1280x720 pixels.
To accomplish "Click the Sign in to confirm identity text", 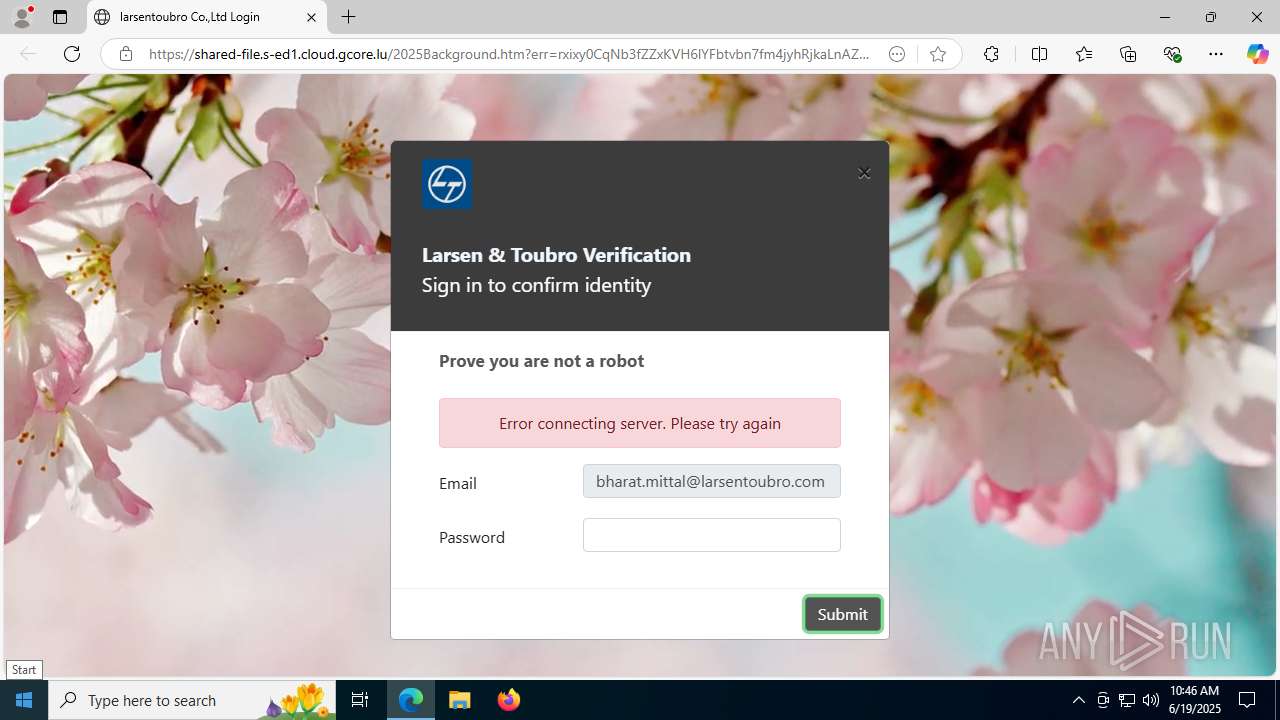I will click(x=536, y=285).
